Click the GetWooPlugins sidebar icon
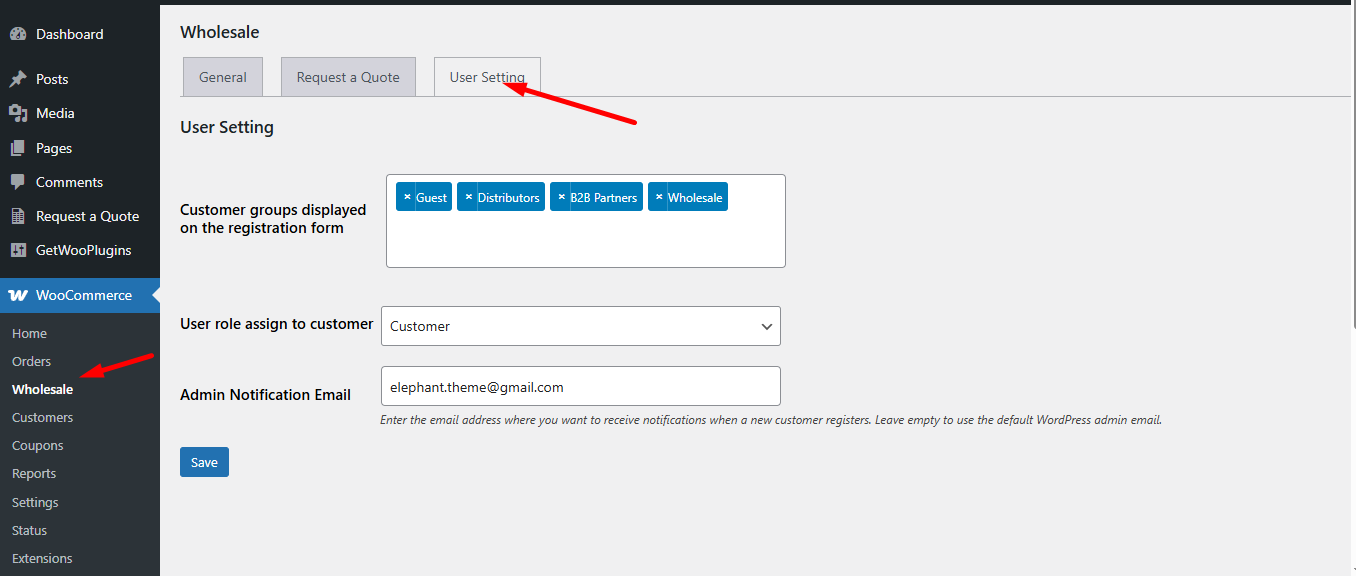Screen dimensions: 1356x576 point(18,250)
